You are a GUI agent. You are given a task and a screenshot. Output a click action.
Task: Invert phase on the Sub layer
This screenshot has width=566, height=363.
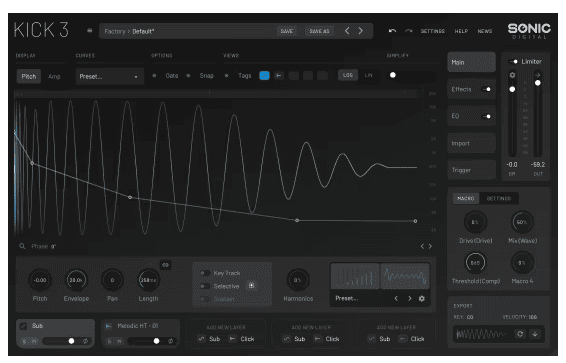tap(86, 341)
